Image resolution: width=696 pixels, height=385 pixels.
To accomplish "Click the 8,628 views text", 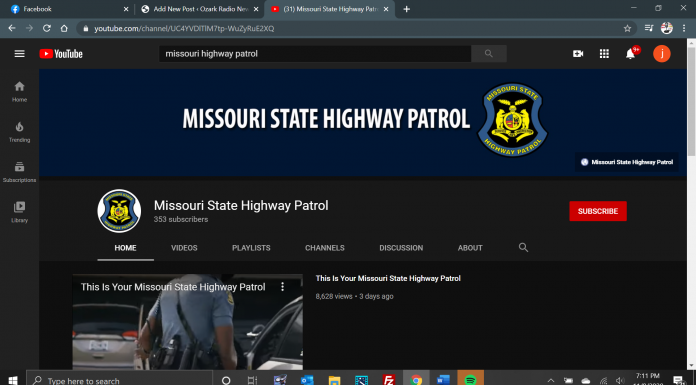I will 334,296.
